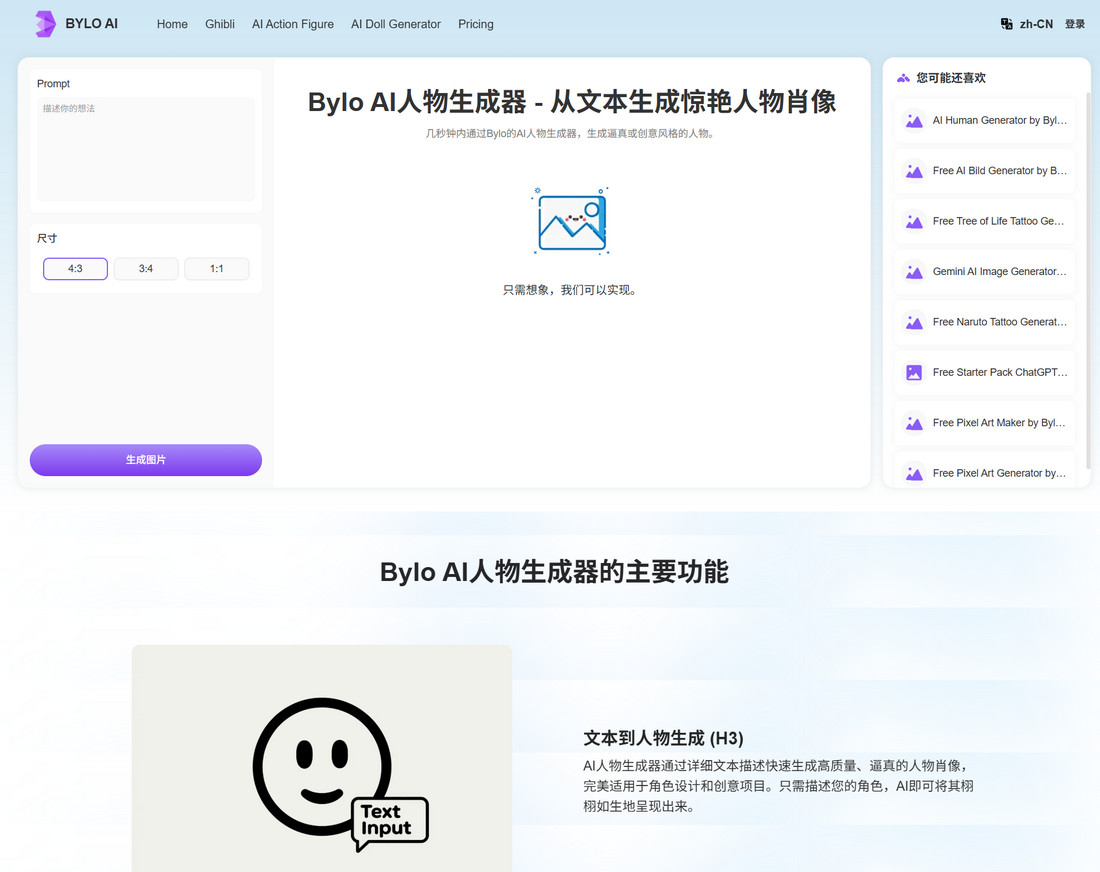Click the AI Human Generator item icon
Screen dimensions: 1100x872
click(914, 121)
